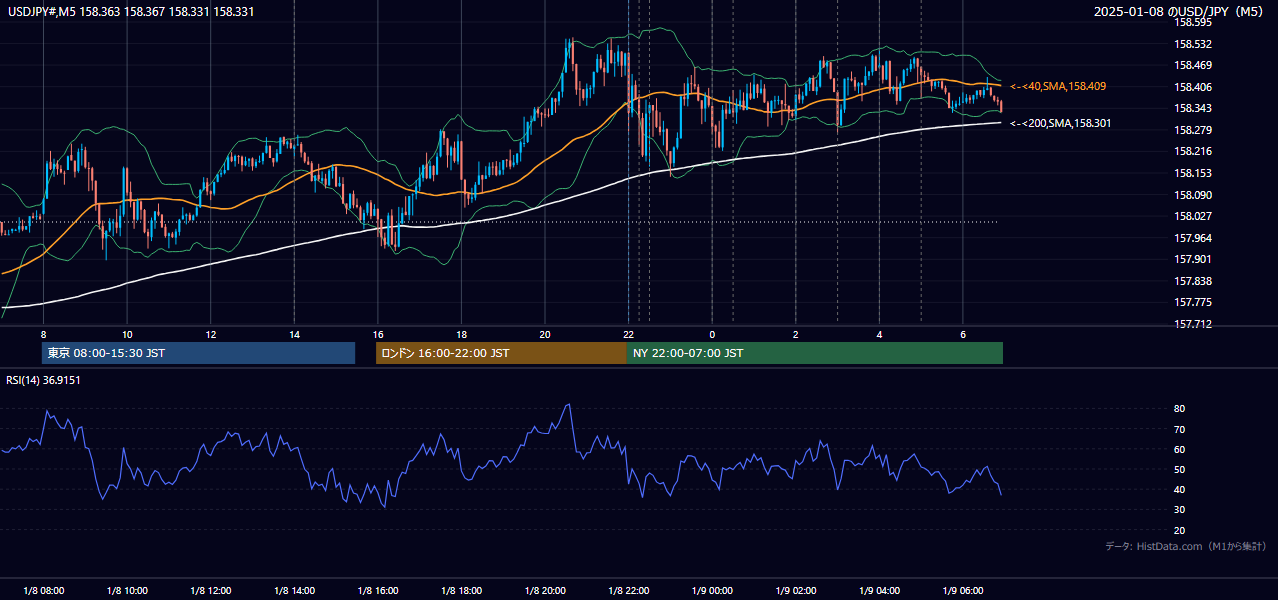Click hour label 22 under price chart
1278x600 pixels.
click(x=628, y=334)
